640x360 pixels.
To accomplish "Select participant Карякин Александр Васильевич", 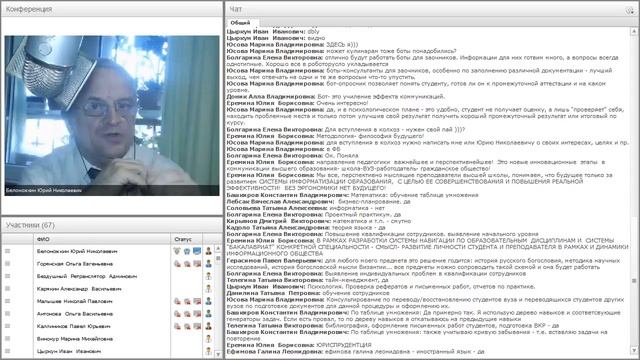I will (79, 289).
